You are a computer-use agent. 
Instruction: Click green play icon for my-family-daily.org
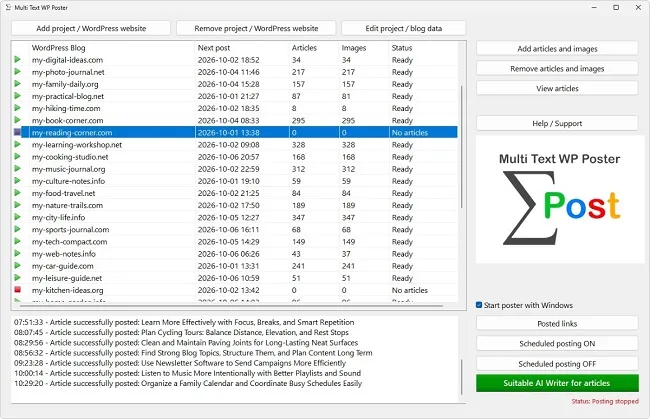[17, 84]
